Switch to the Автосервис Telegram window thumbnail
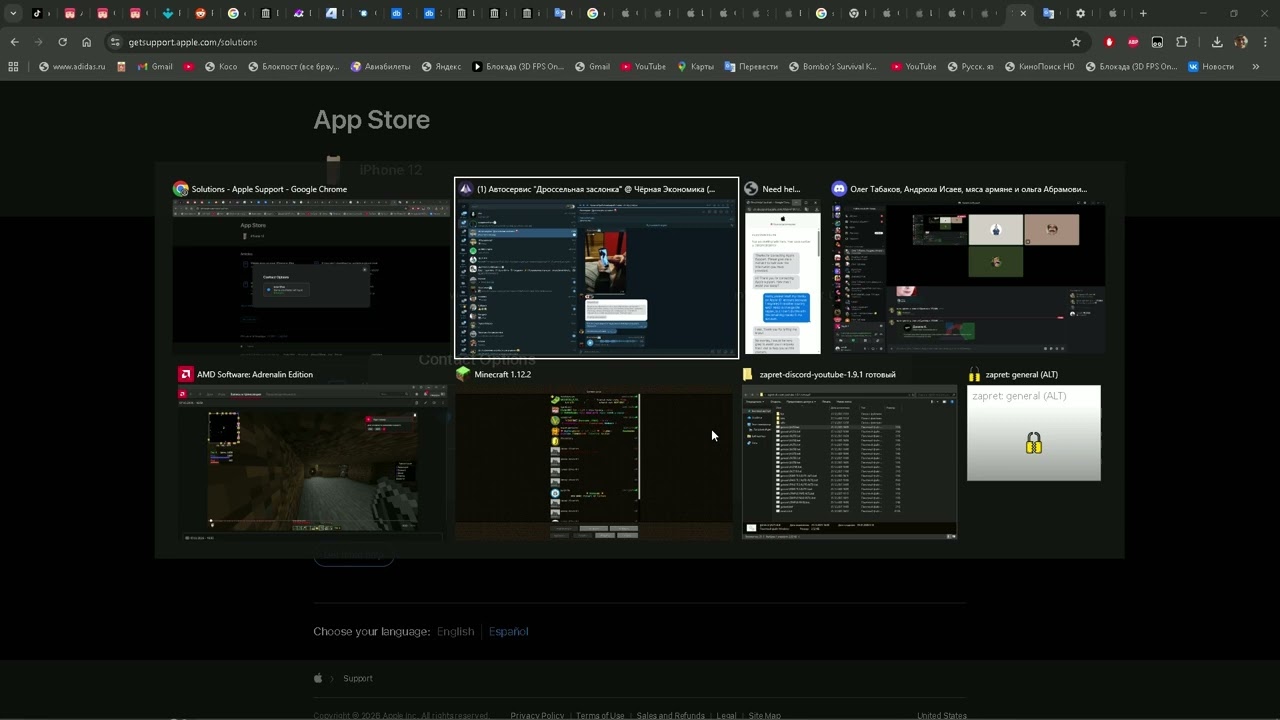 [597, 267]
